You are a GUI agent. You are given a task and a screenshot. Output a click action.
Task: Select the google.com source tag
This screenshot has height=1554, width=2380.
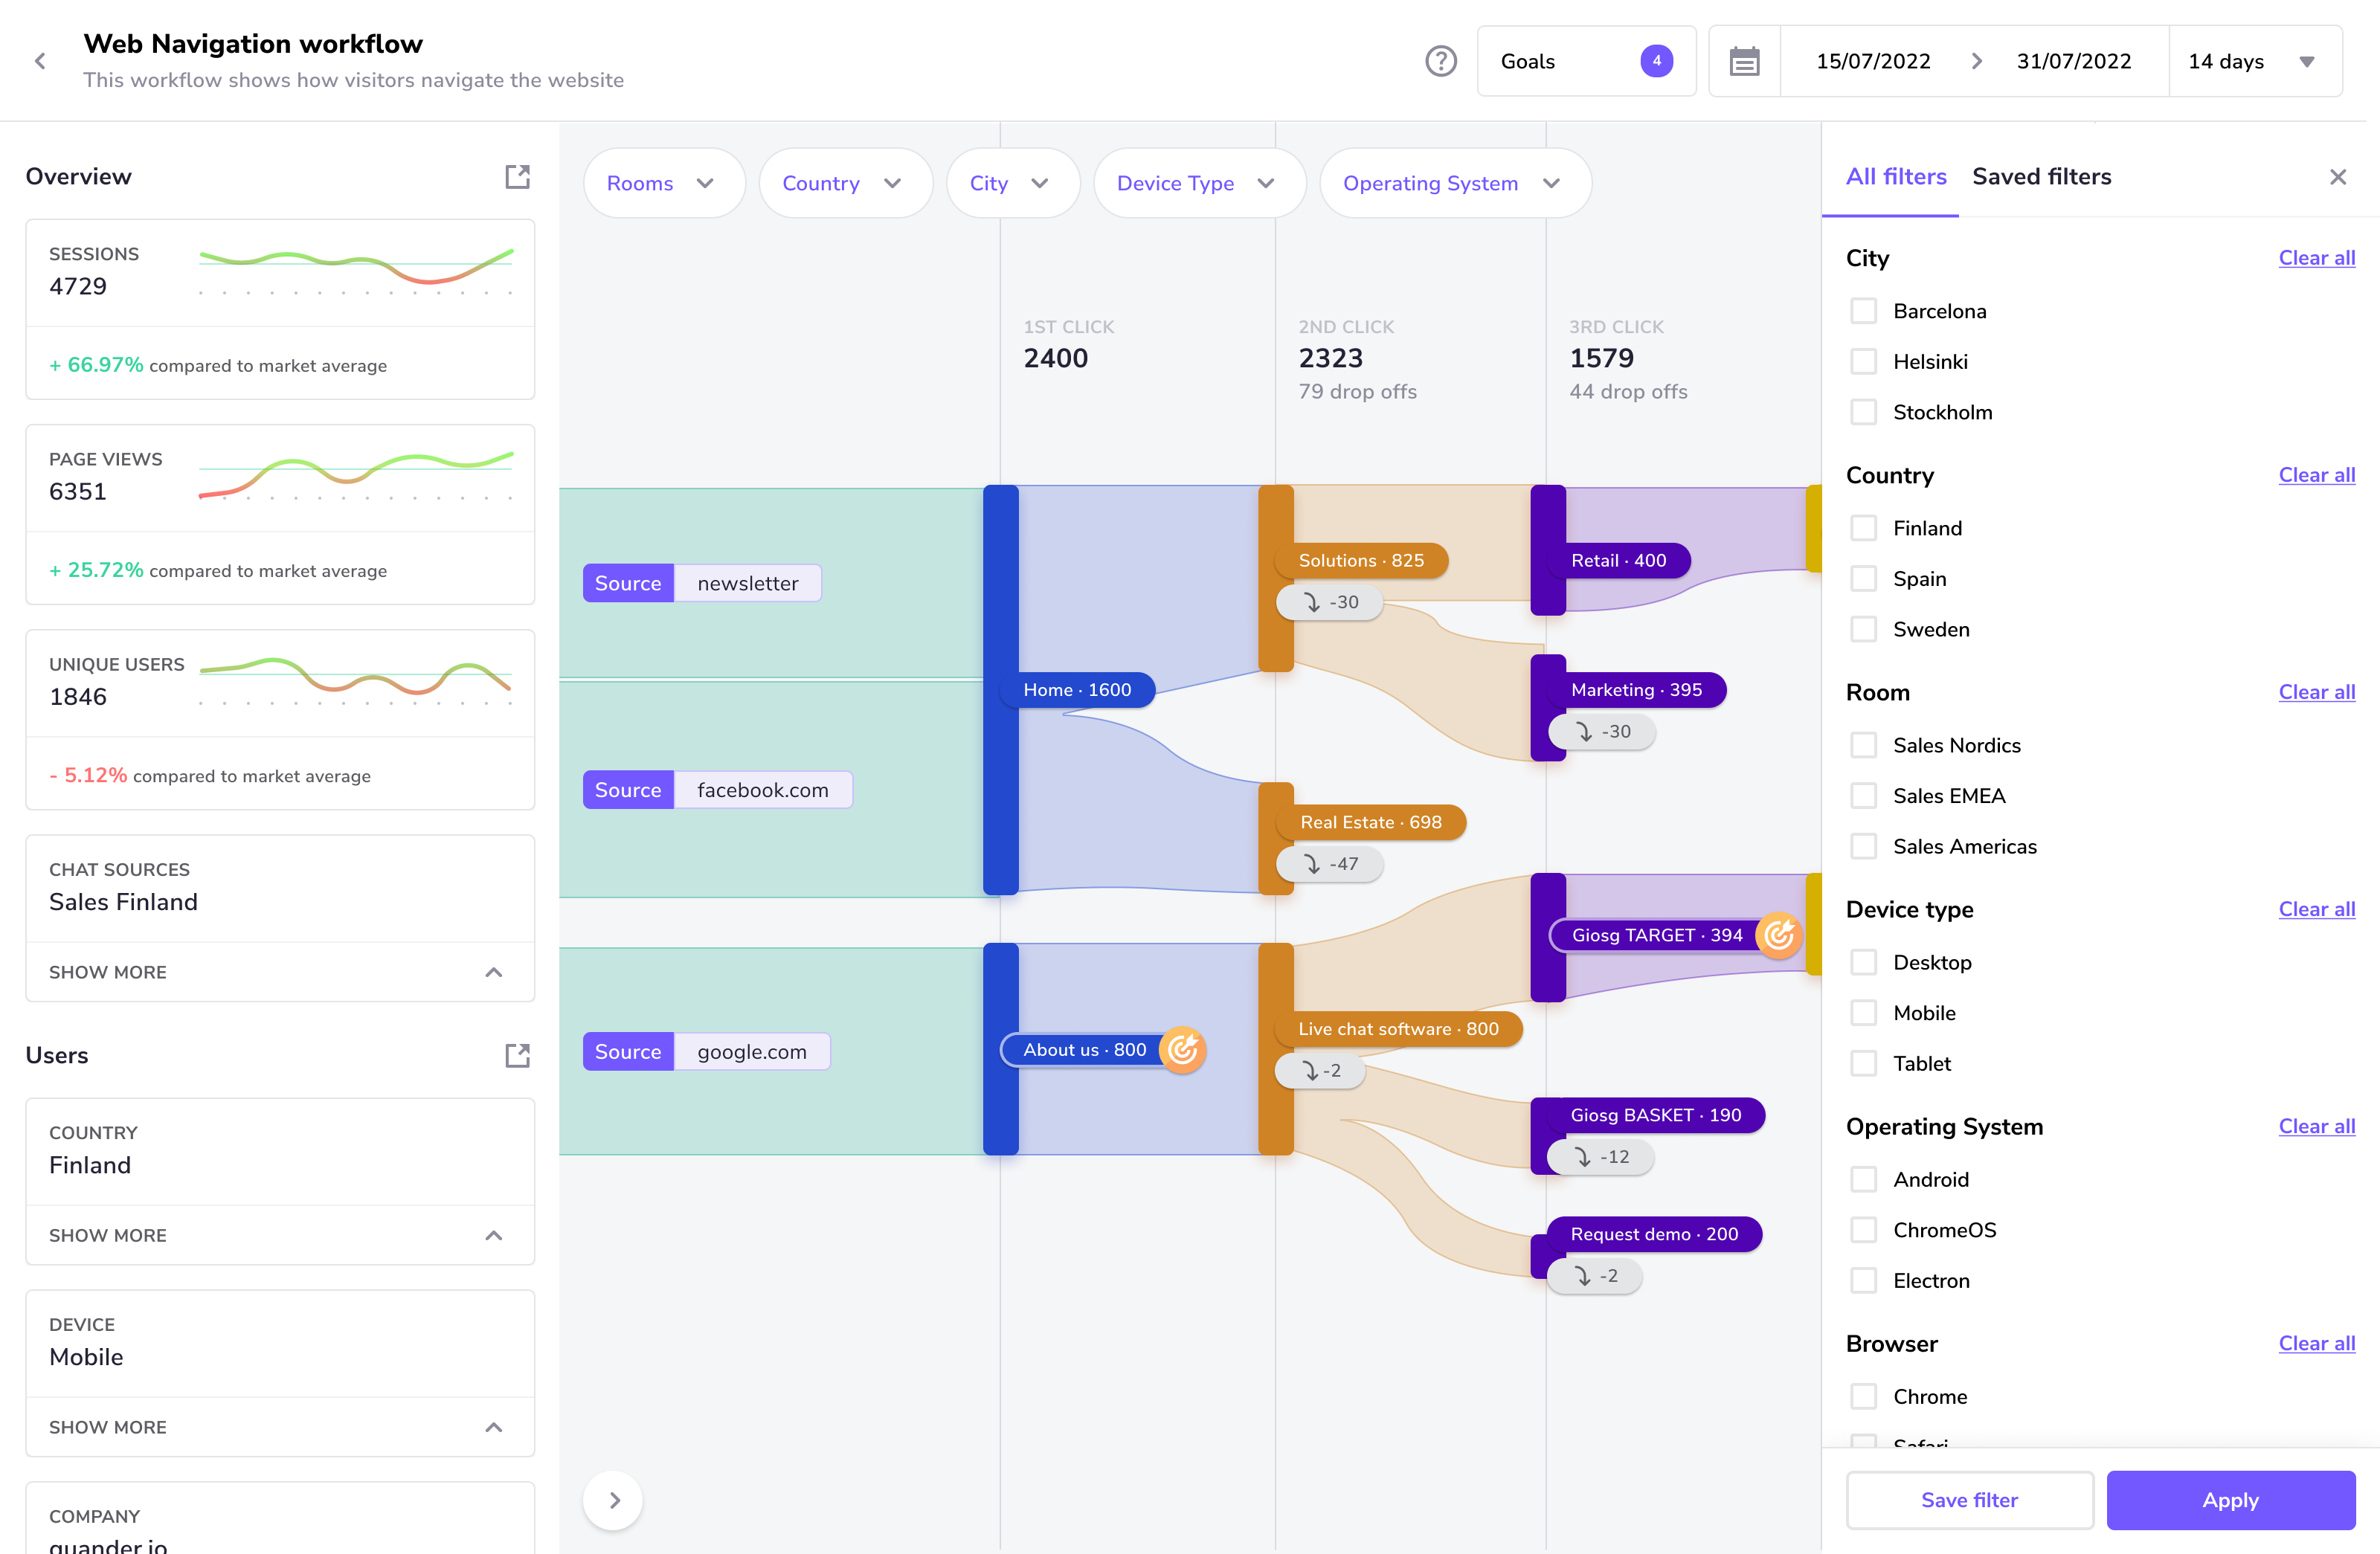click(706, 1051)
